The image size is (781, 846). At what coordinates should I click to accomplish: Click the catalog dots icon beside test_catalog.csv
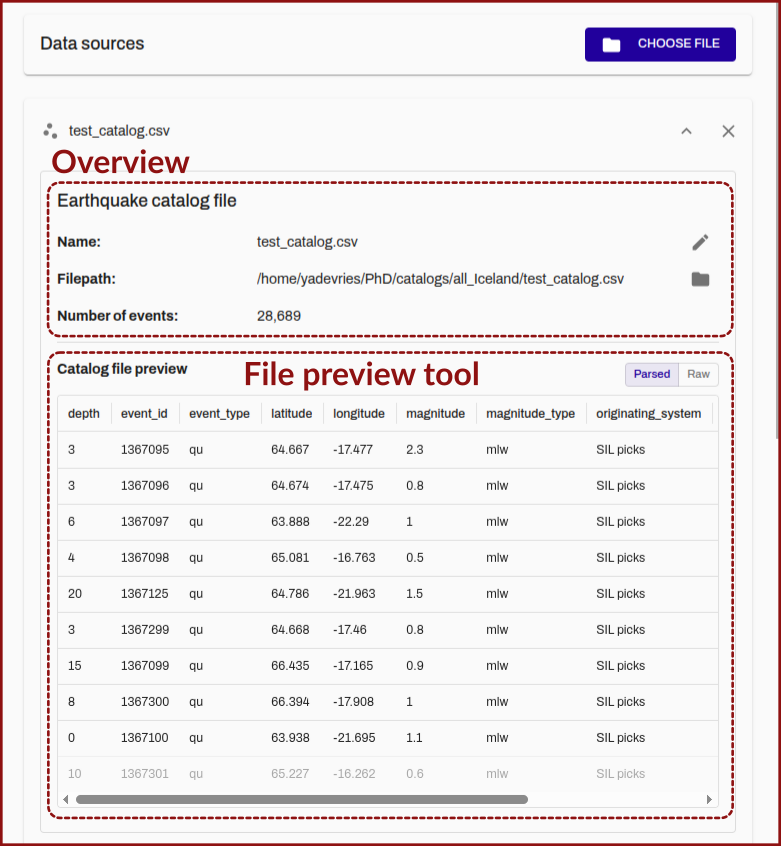[50, 131]
